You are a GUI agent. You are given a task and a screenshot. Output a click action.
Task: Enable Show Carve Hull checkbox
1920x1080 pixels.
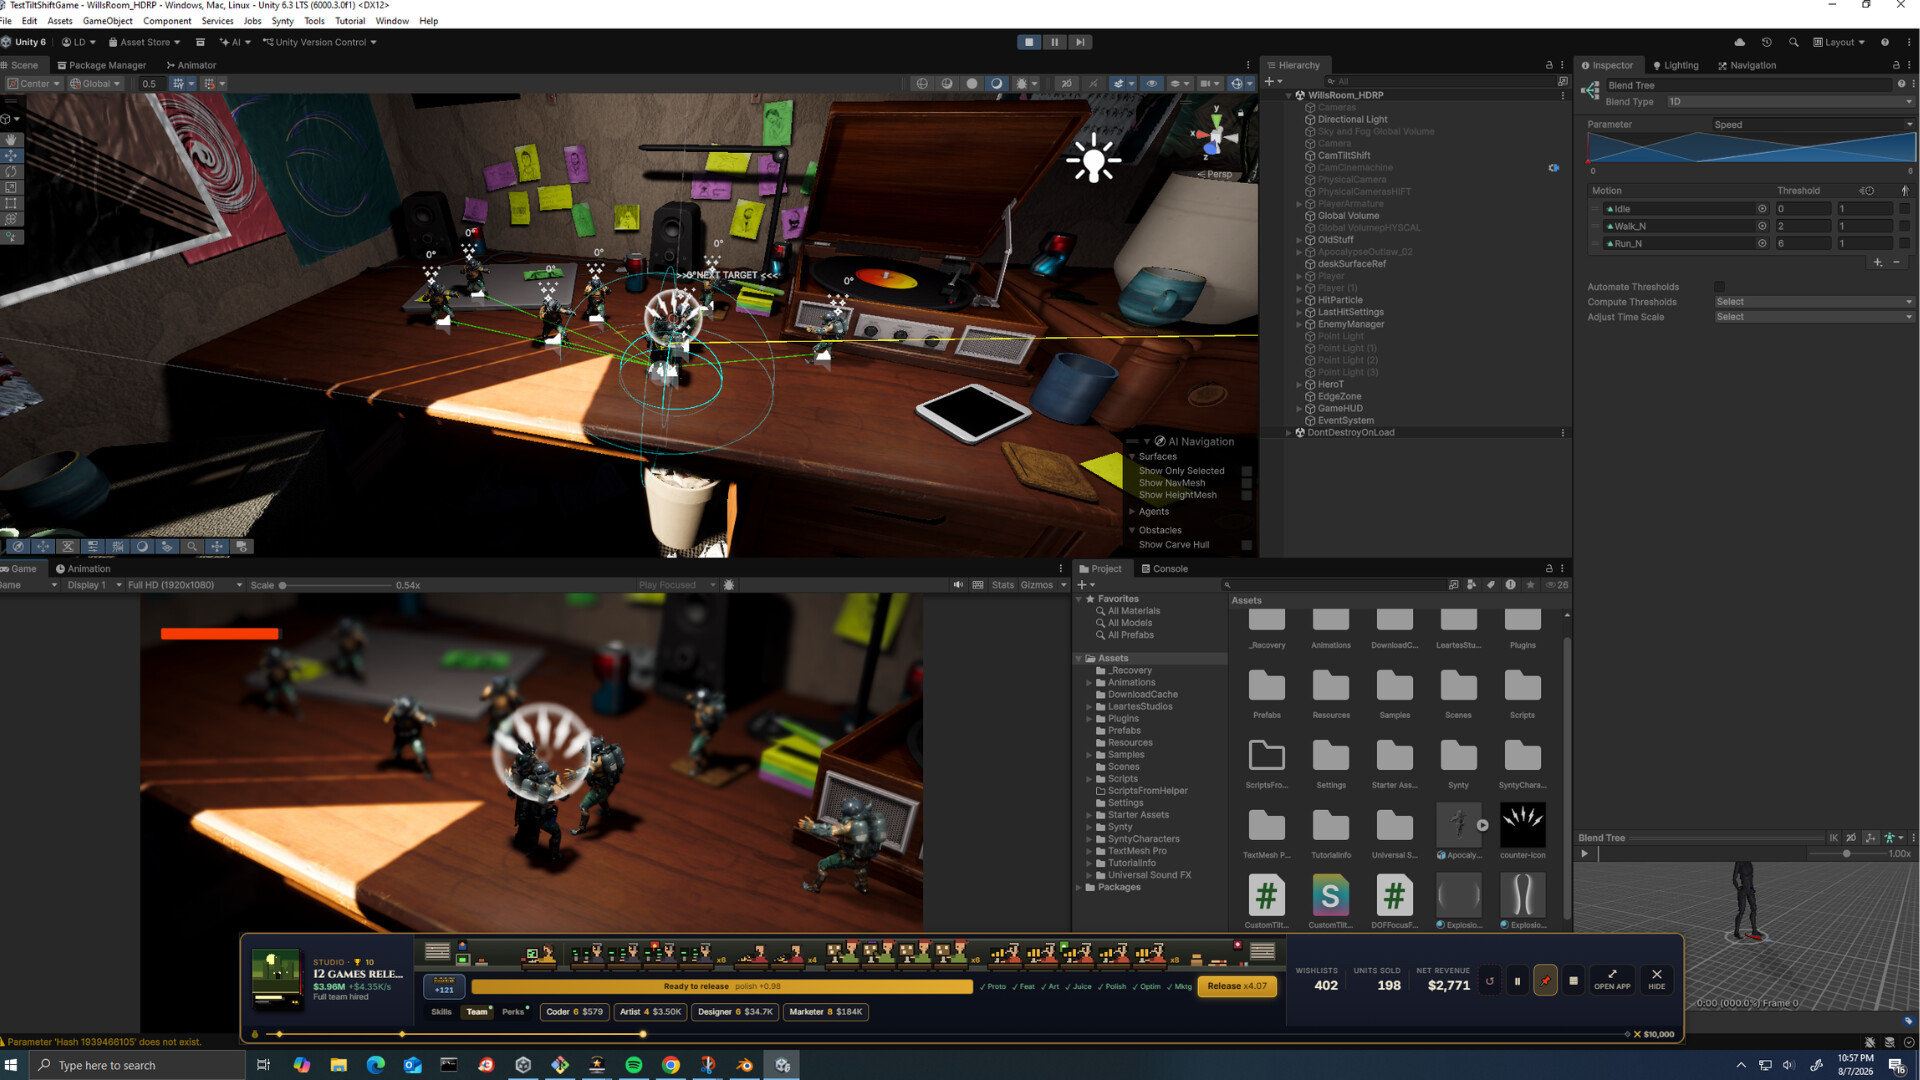1247,545
